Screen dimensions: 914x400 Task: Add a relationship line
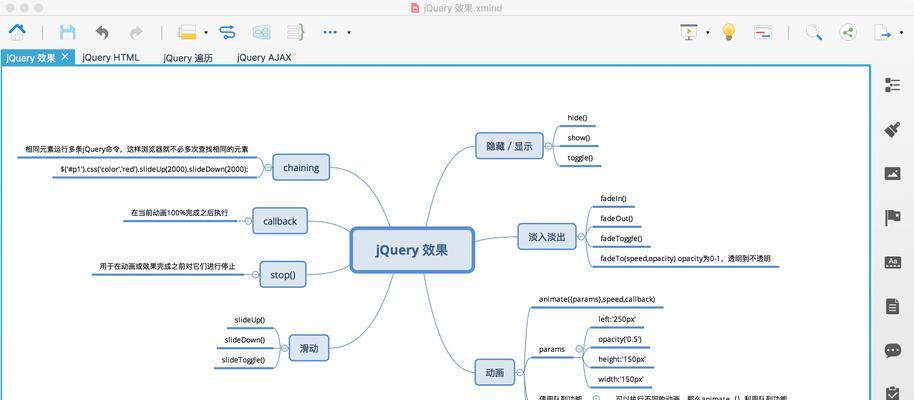(227, 32)
